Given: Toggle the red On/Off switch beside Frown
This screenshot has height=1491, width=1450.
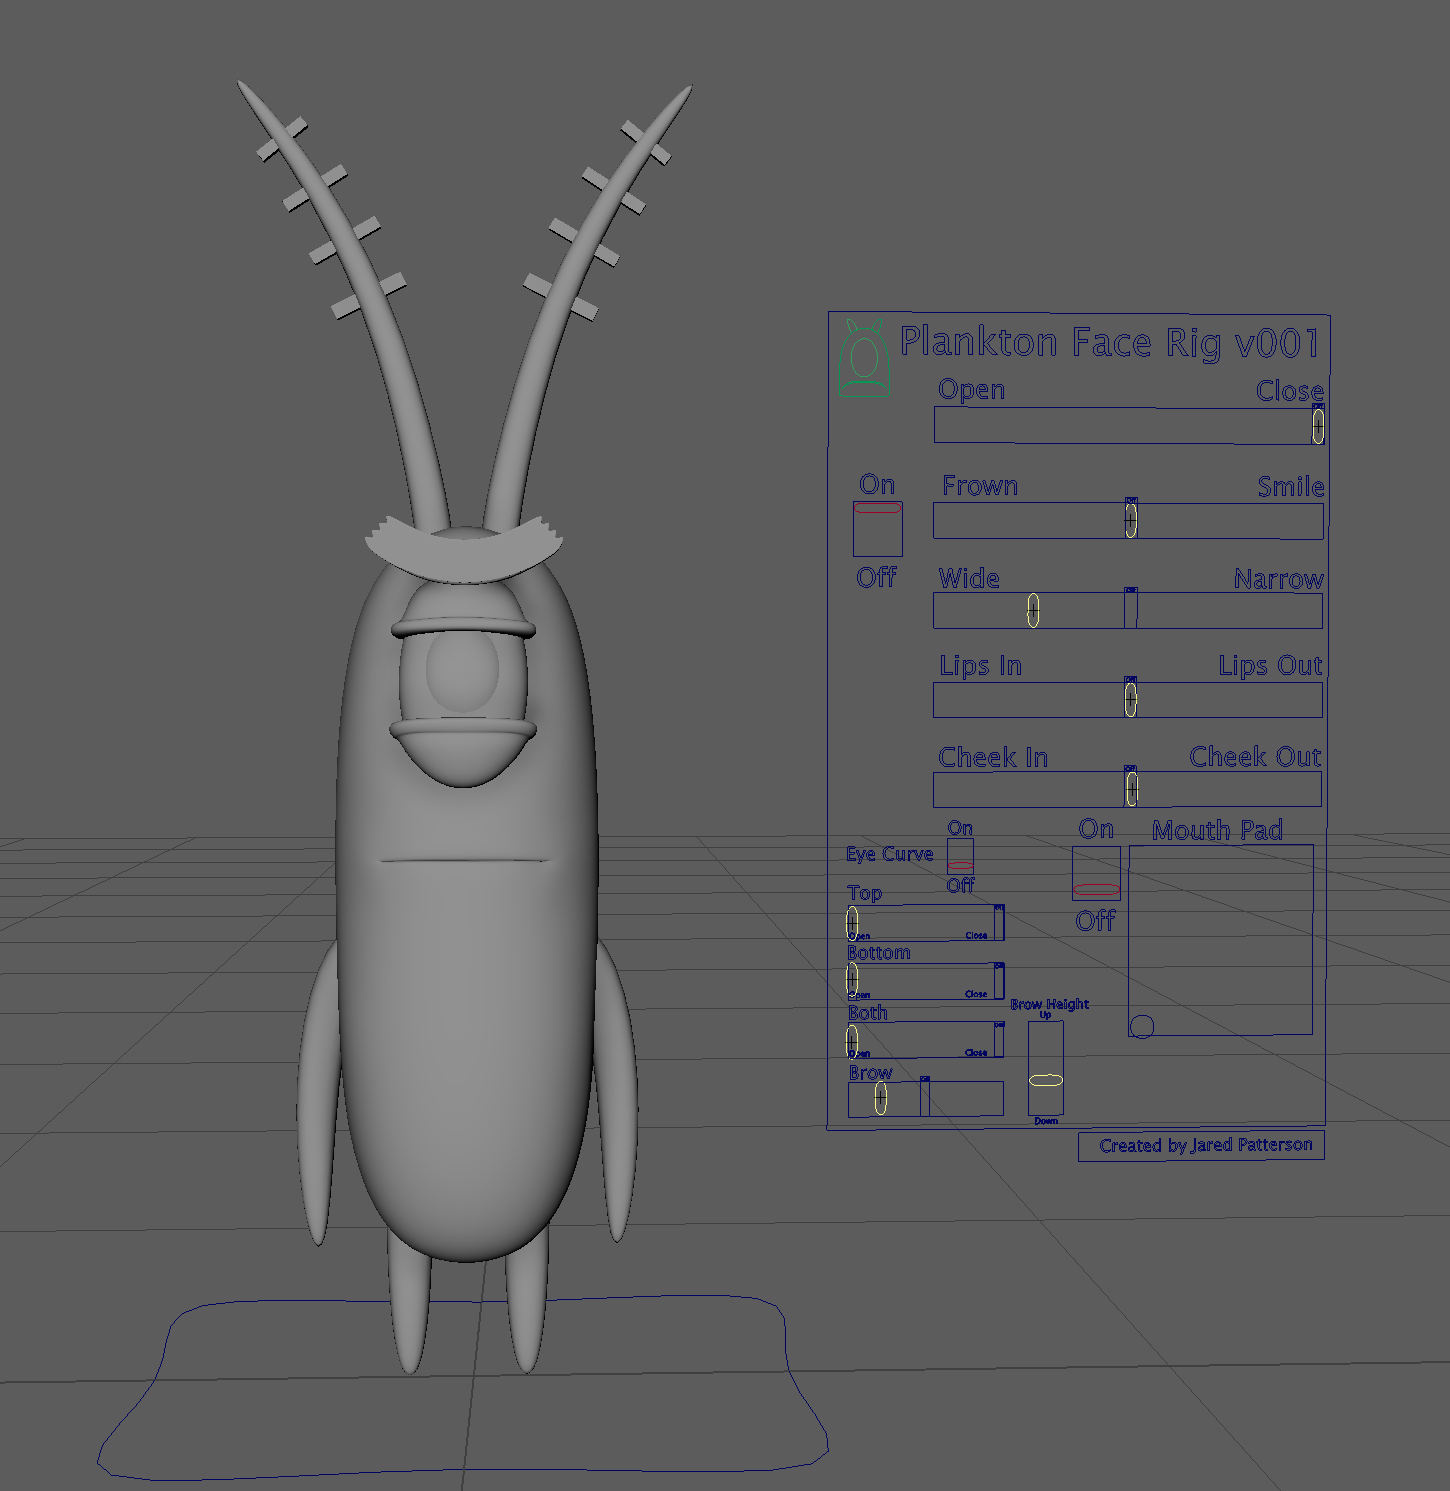Looking at the screenshot, I should [x=877, y=508].
